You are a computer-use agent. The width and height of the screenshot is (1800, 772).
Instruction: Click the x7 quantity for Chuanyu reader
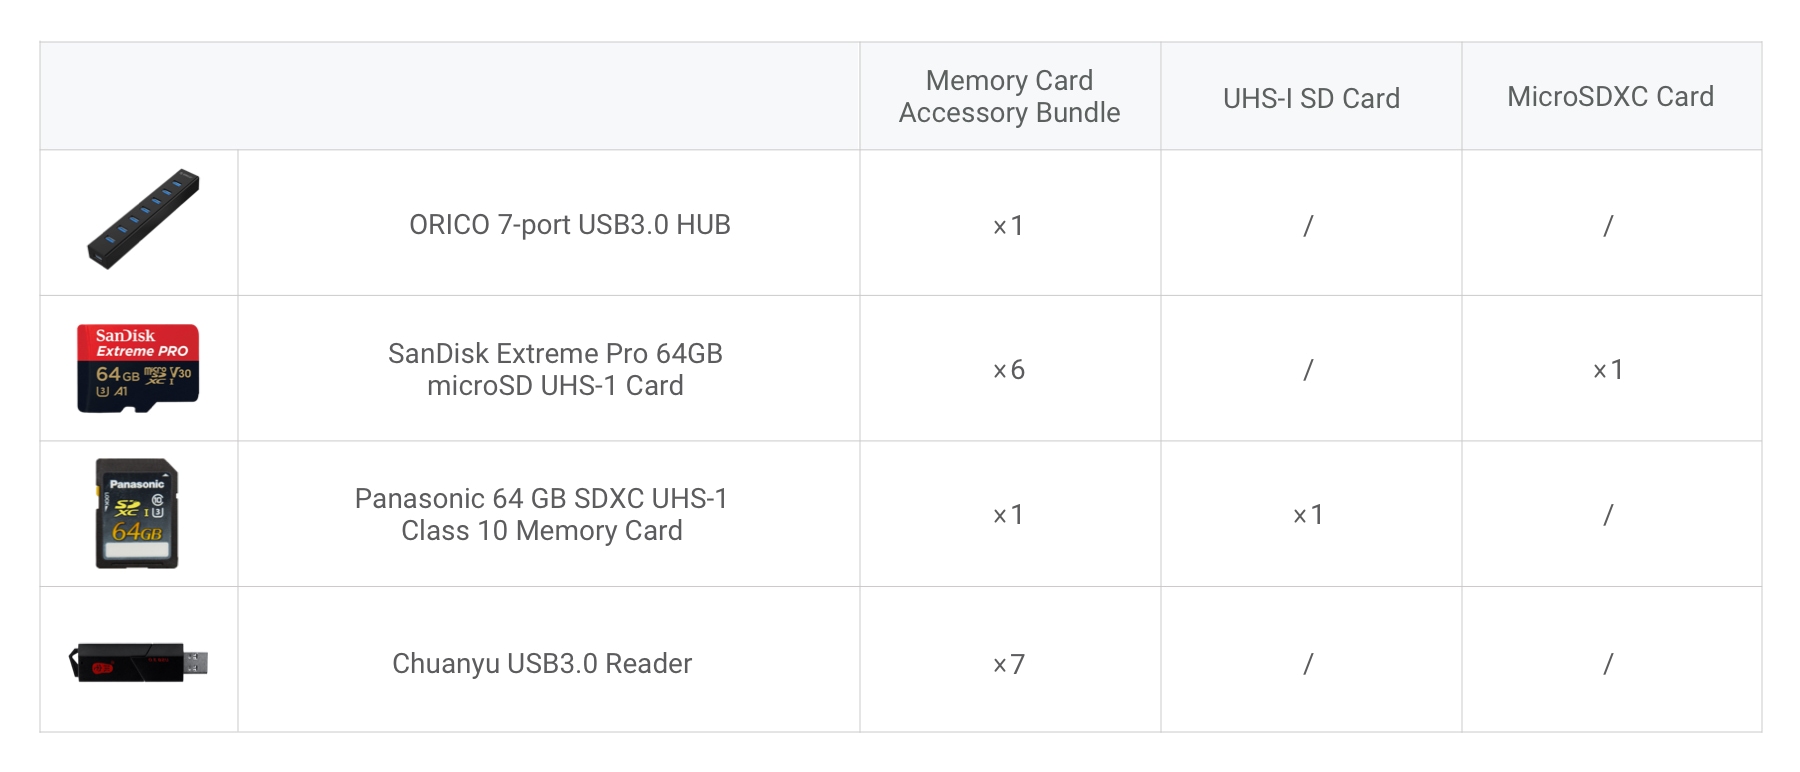pyautogui.click(x=1009, y=664)
